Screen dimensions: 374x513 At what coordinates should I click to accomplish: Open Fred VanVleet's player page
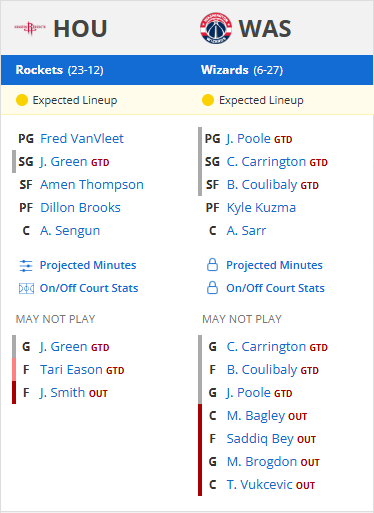[x=82, y=139]
